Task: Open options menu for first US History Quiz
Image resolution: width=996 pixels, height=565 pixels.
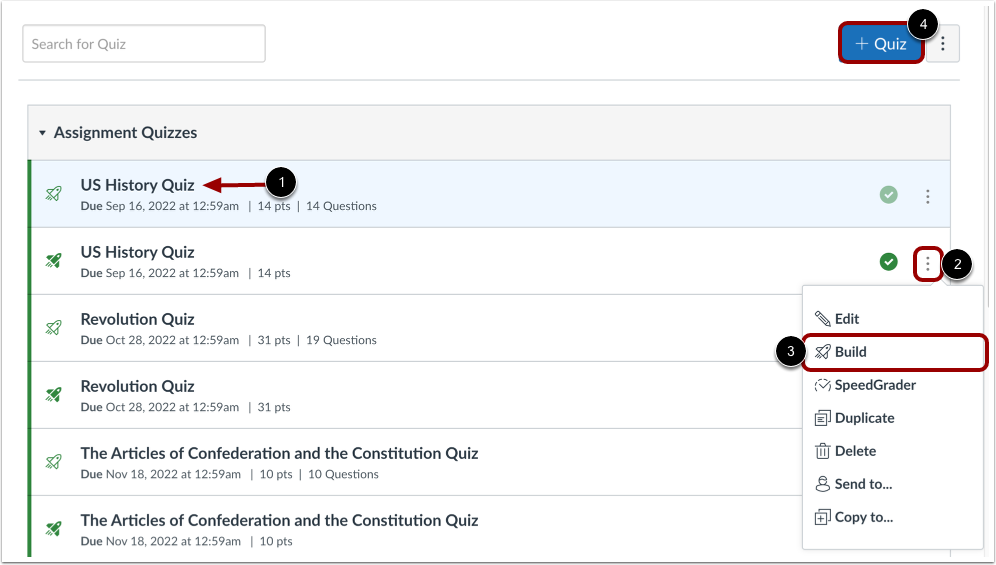Action: [928, 196]
